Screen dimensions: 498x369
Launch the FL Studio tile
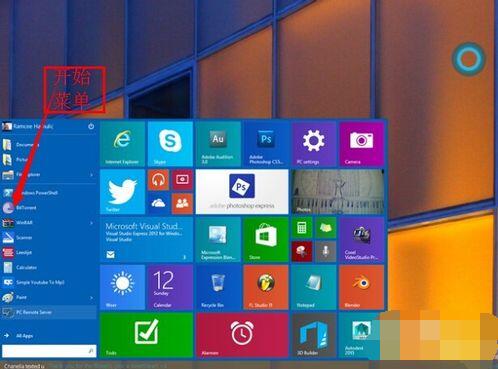tap(266, 287)
